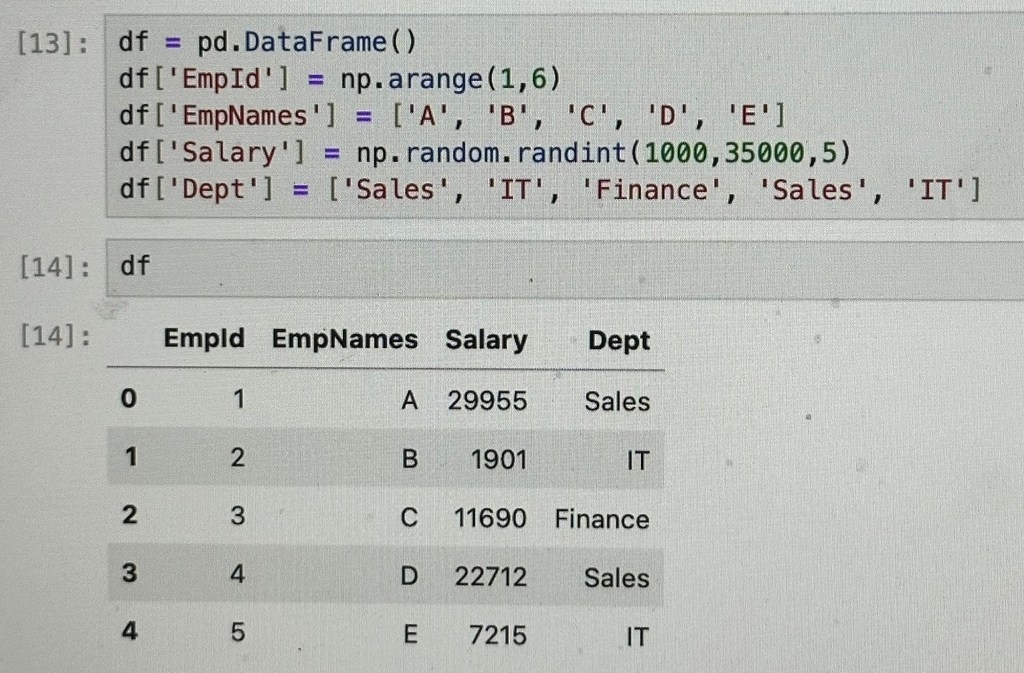The image size is (1024, 673).
Task: Click the salary value 29955
Action: click(487, 401)
